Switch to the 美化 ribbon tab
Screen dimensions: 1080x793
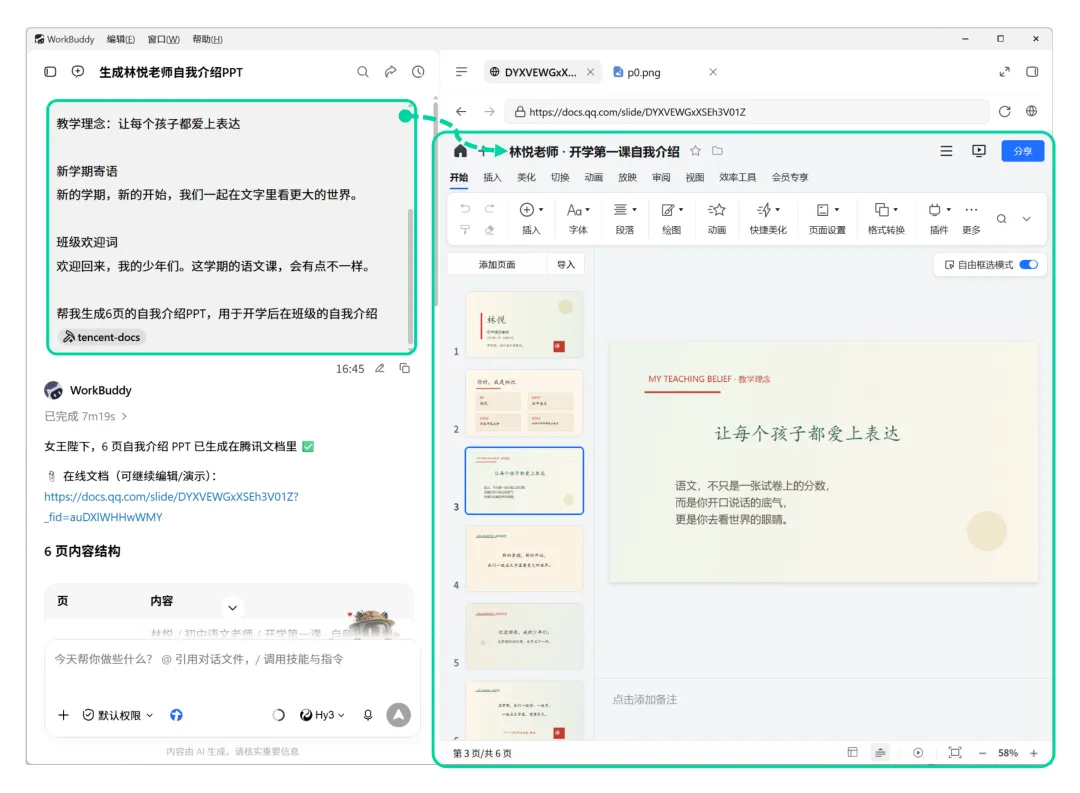coord(526,178)
